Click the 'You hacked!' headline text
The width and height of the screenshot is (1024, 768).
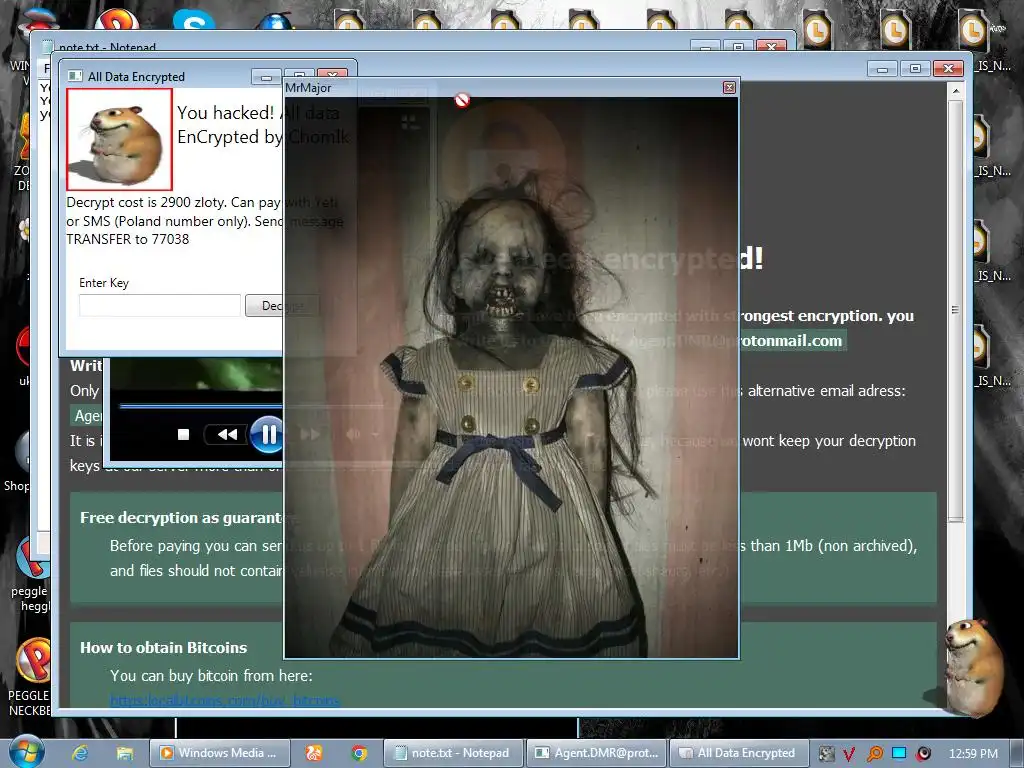point(225,113)
